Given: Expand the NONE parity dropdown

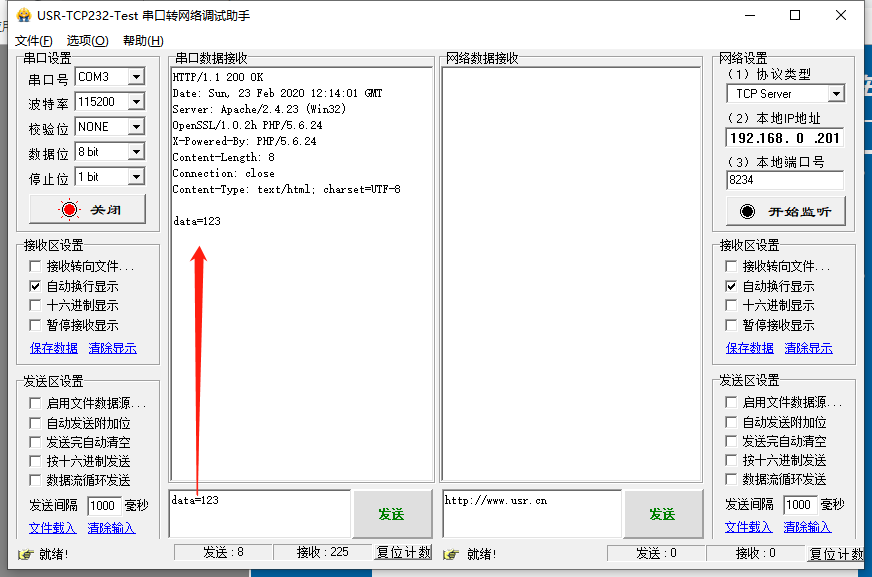Looking at the screenshot, I should click(x=136, y=127).
